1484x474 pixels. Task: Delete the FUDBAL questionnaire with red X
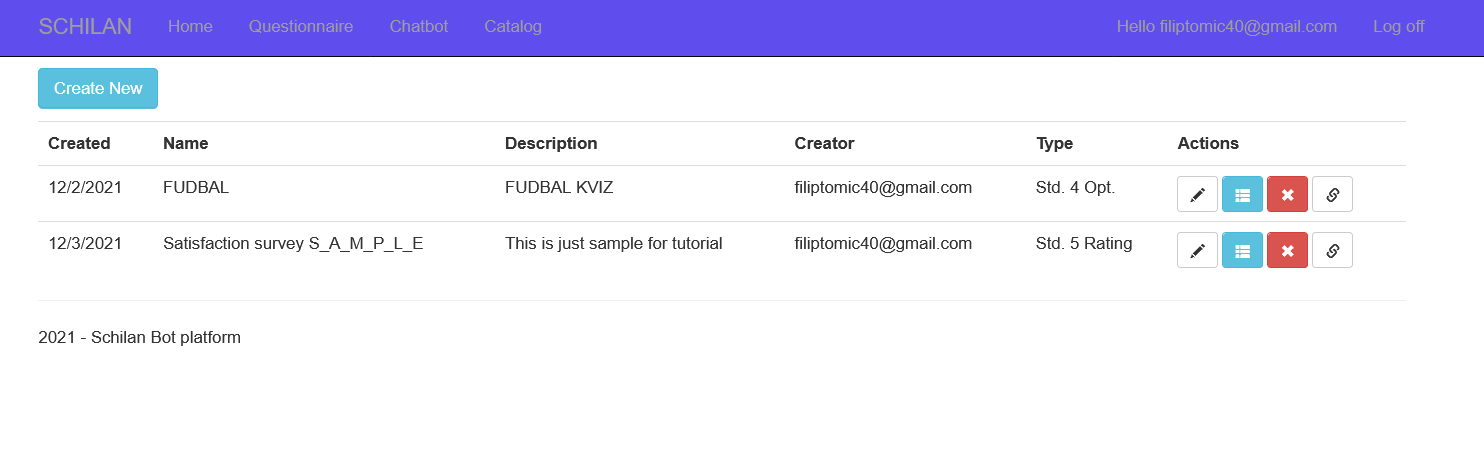[1287, 195]
